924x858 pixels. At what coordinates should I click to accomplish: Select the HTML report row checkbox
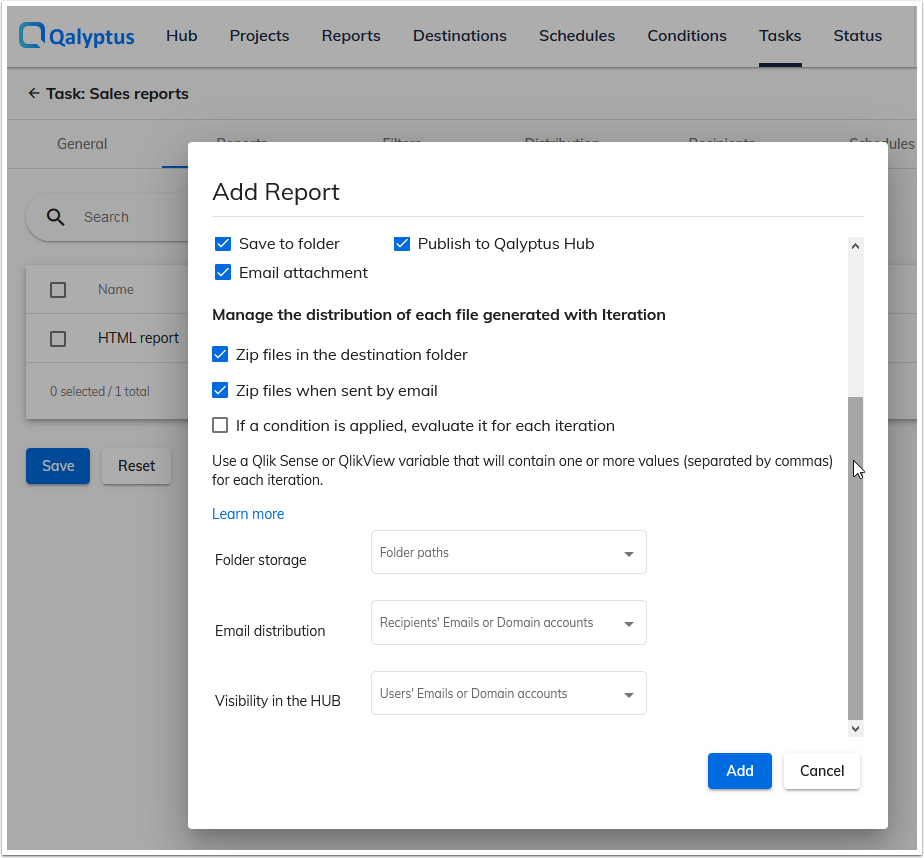[x=57, y=338]
